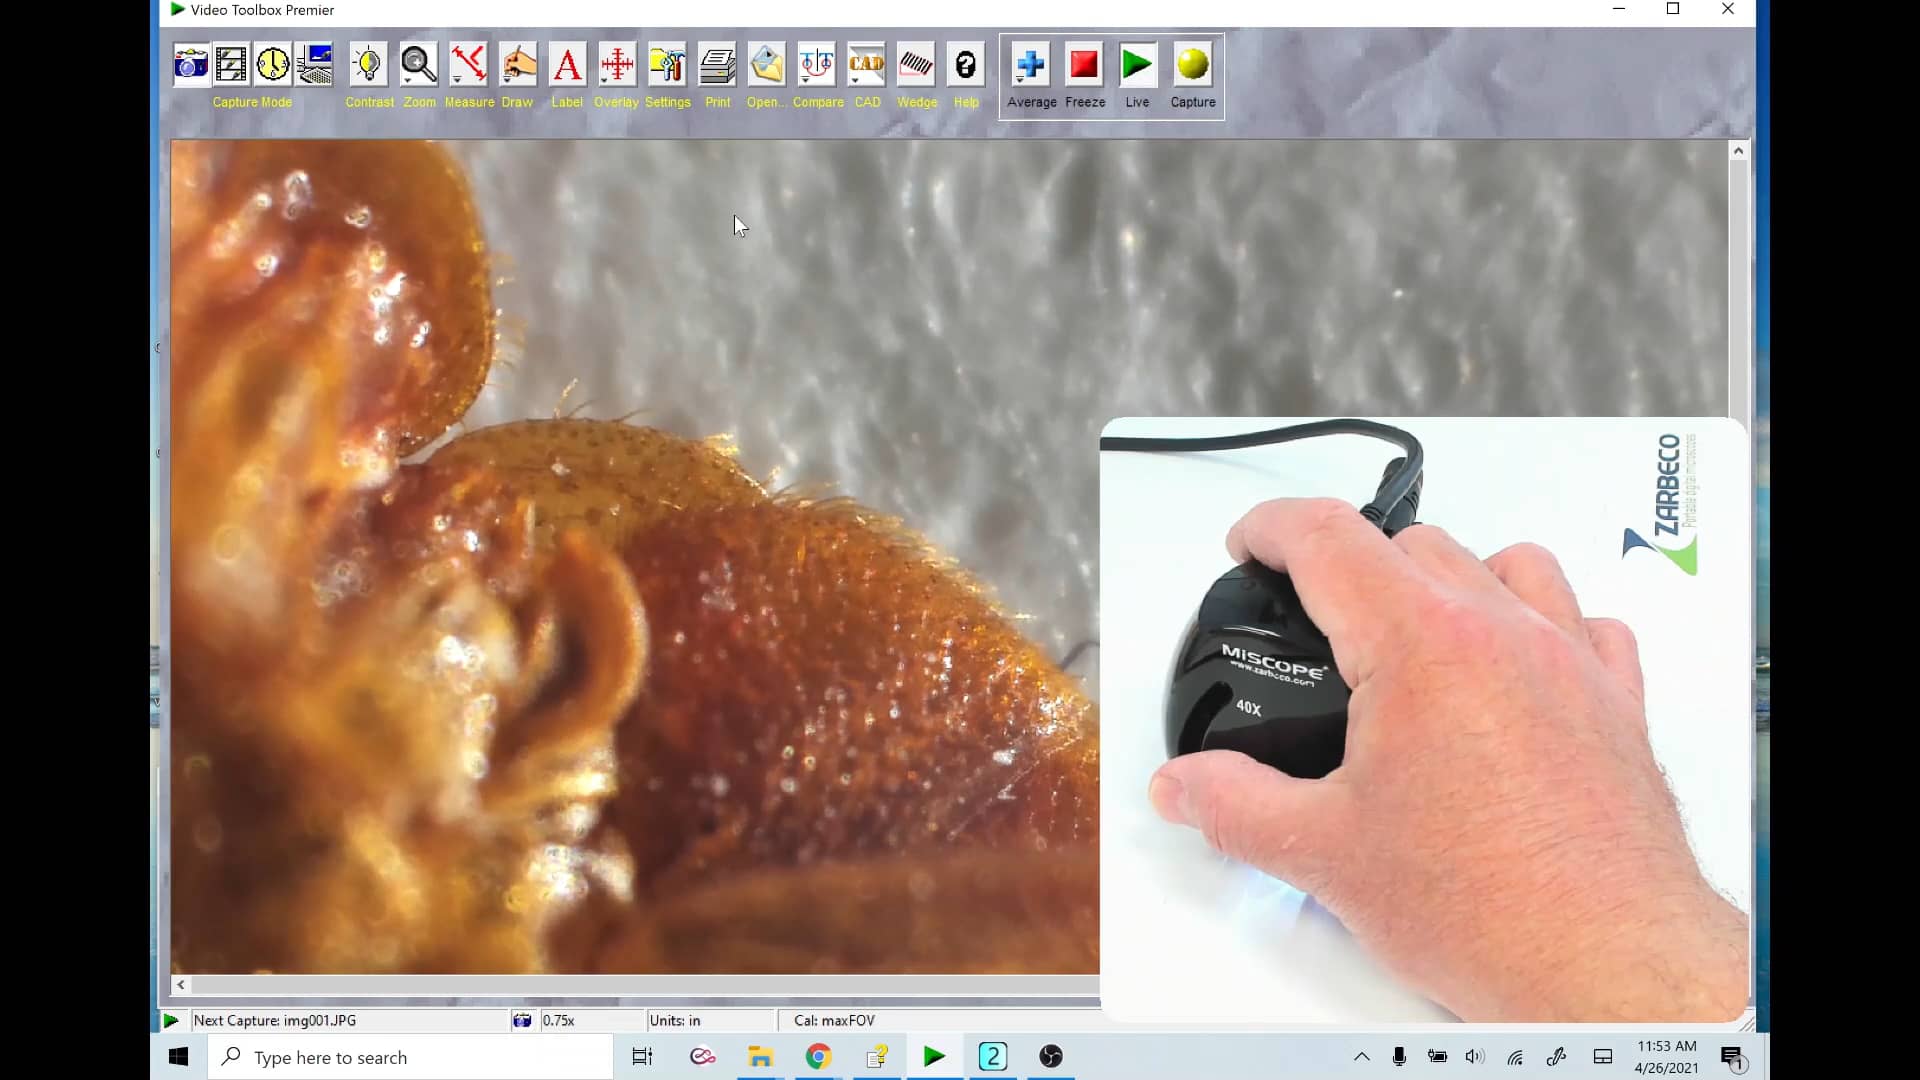Screen dimensions: 1920x1080
Task: Click the 0.75x zoom status field
Action: tap(592, 1021)
